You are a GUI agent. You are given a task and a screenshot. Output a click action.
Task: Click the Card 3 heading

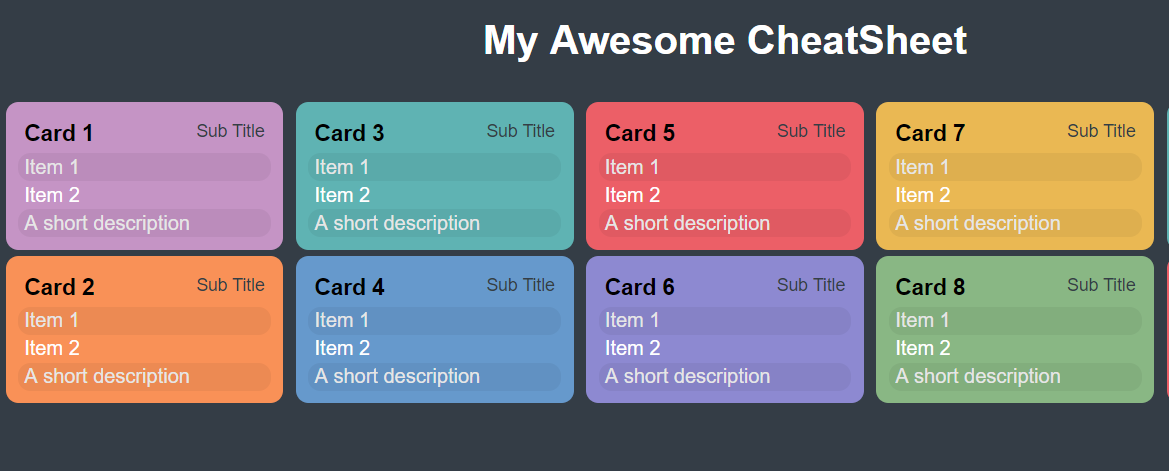coord(349,133)
